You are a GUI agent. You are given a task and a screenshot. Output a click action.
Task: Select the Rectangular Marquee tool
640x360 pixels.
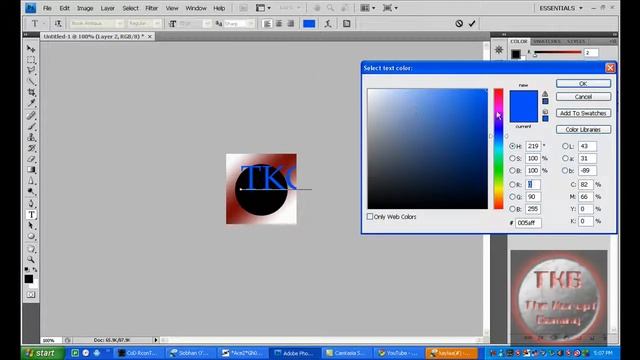[31, 60]
